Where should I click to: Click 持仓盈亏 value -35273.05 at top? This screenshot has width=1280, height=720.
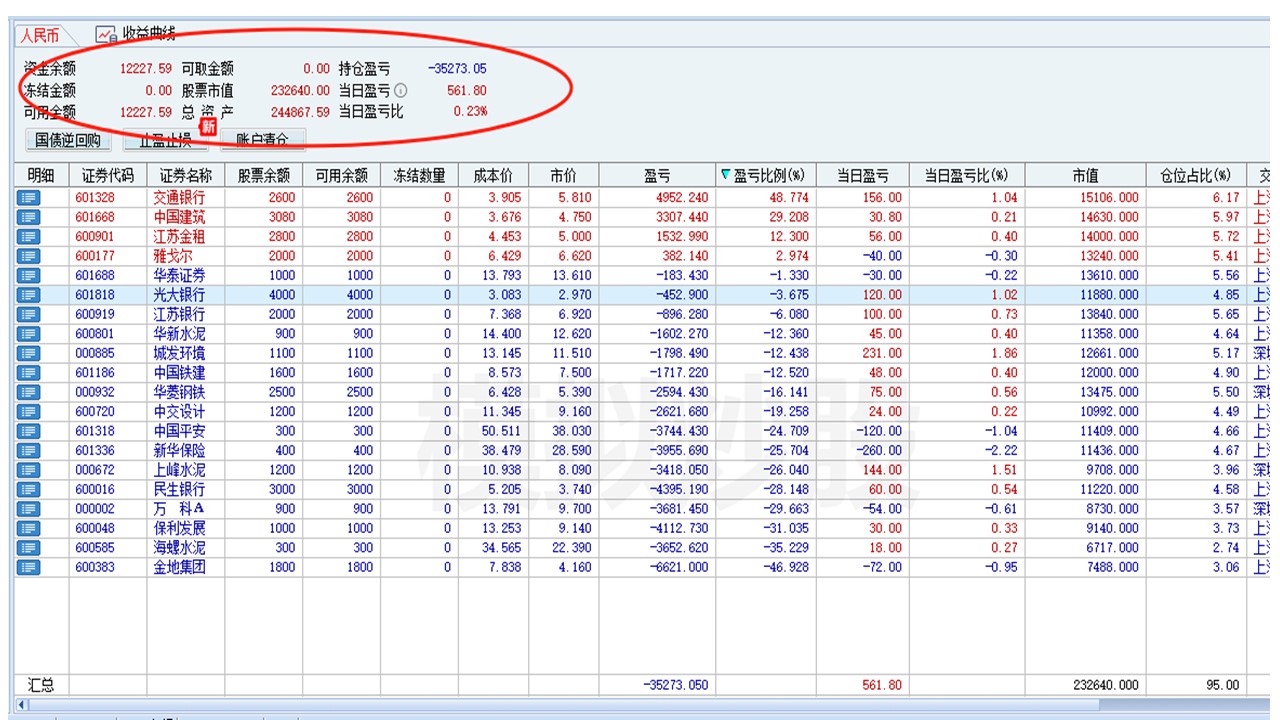[x=457, y=69]
